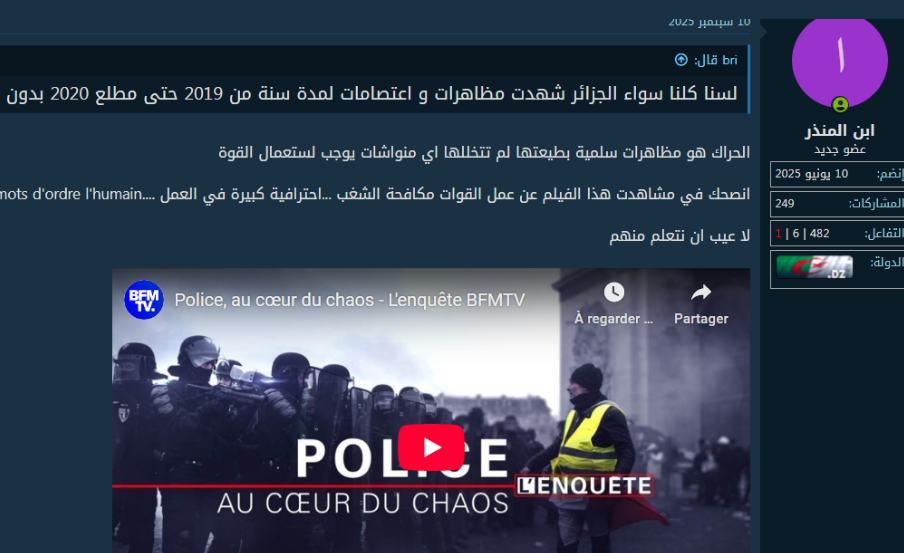This screenshot has width=904, height=553.
Task: Click the bri قال quote header link
Action: point(715,60)
